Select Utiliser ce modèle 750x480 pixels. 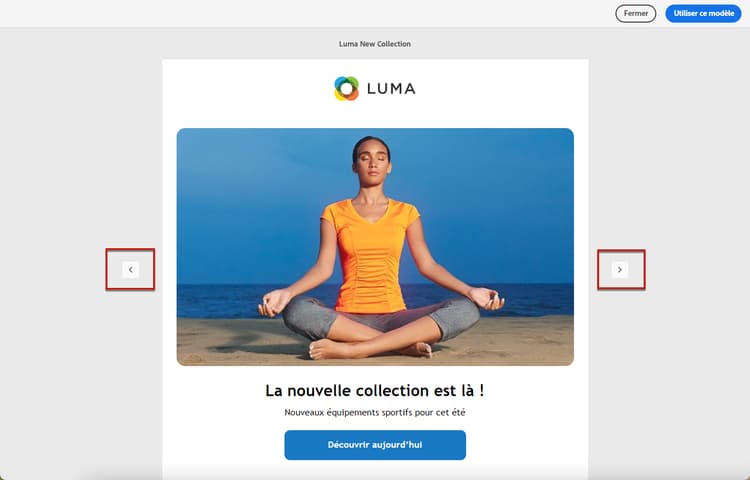(x=704, y=13)
